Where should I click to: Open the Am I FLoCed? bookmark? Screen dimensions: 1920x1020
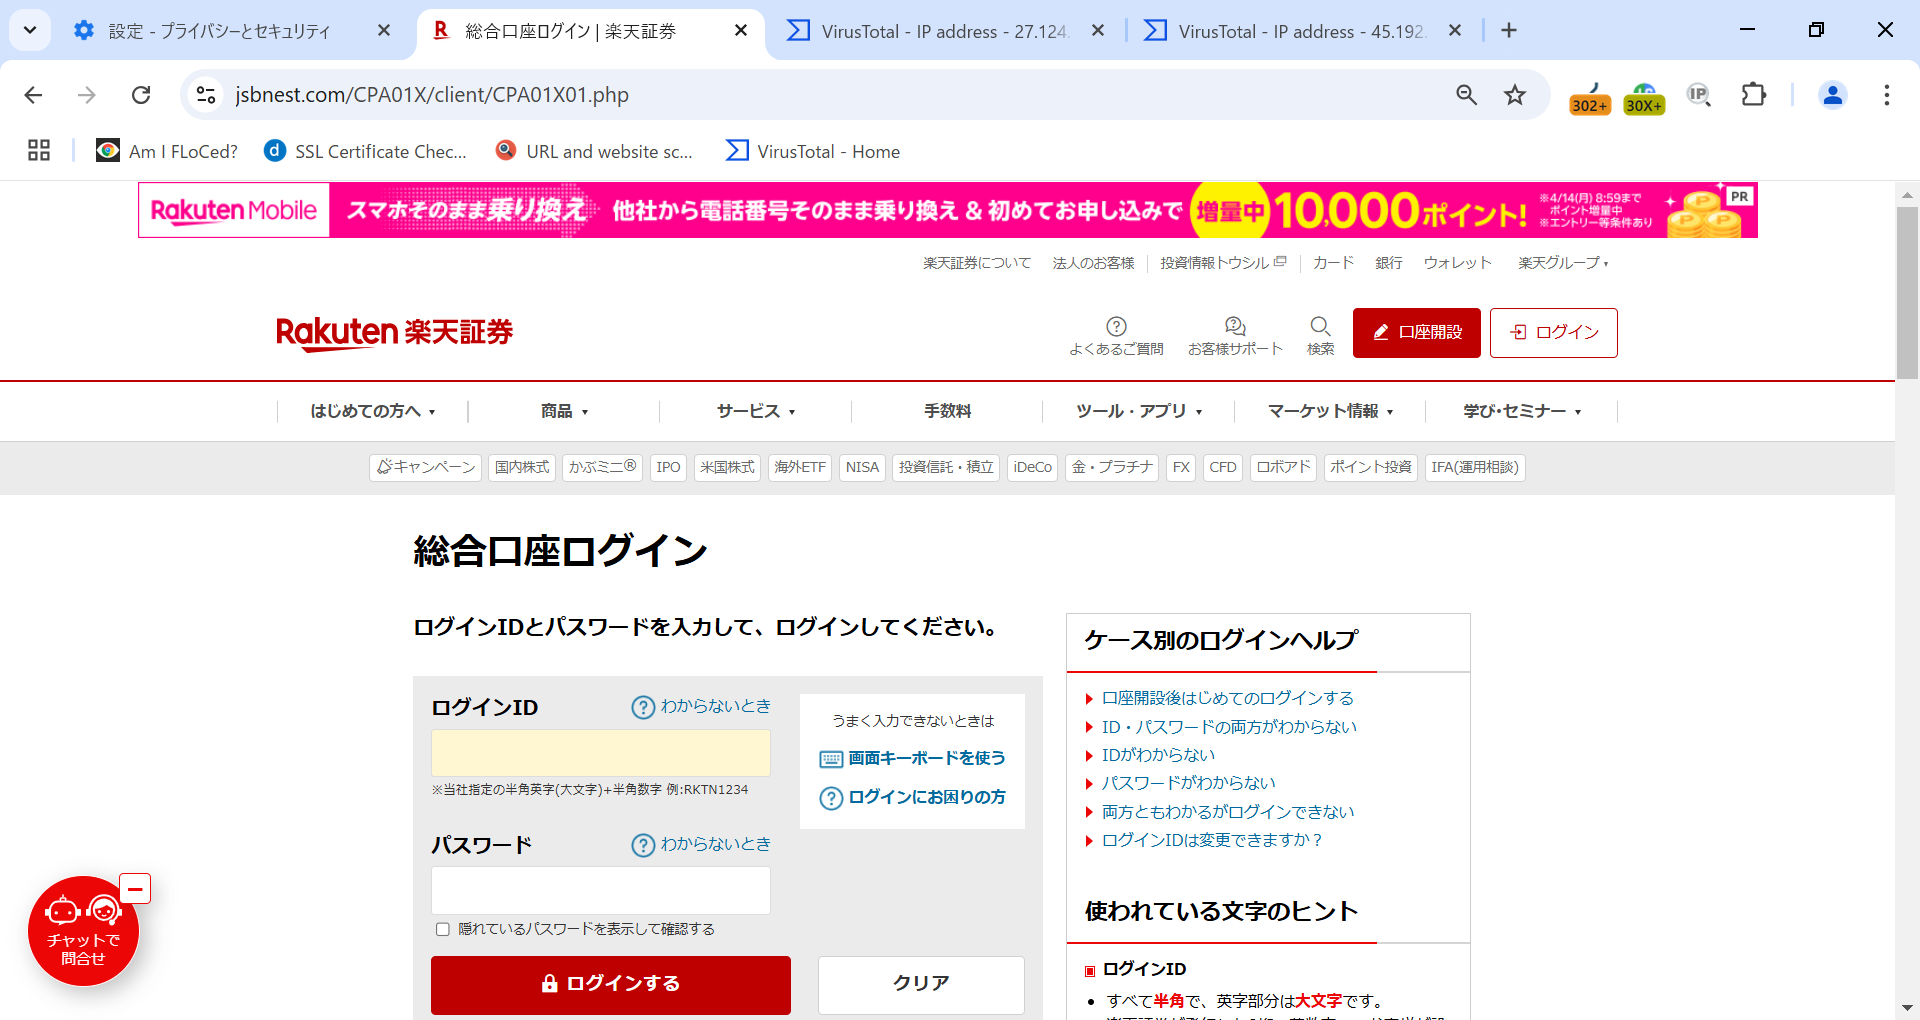tap(167, 151)
